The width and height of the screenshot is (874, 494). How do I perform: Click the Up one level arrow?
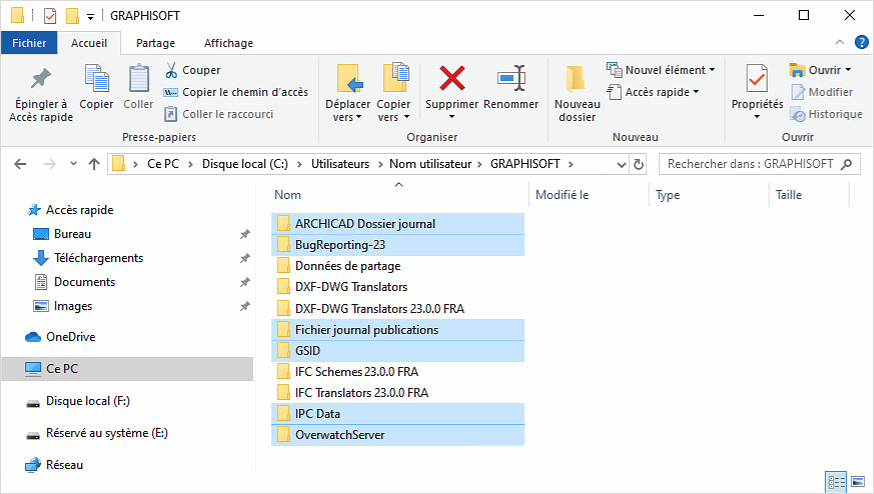(94, 164)
